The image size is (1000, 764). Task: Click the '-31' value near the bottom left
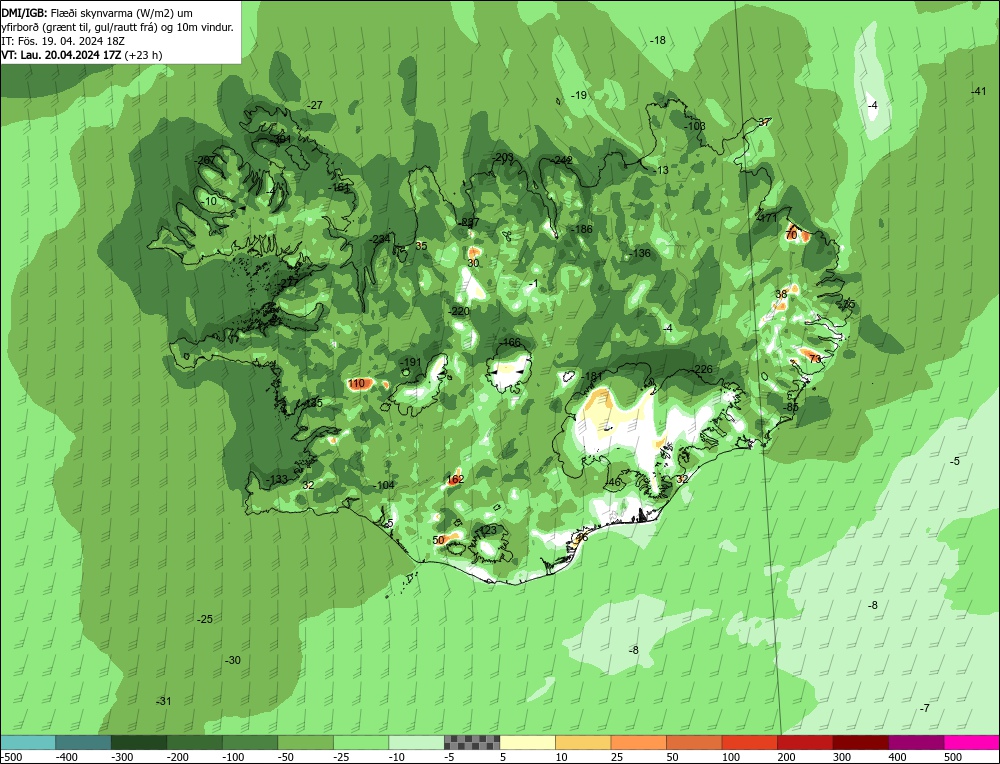point(164,701)
